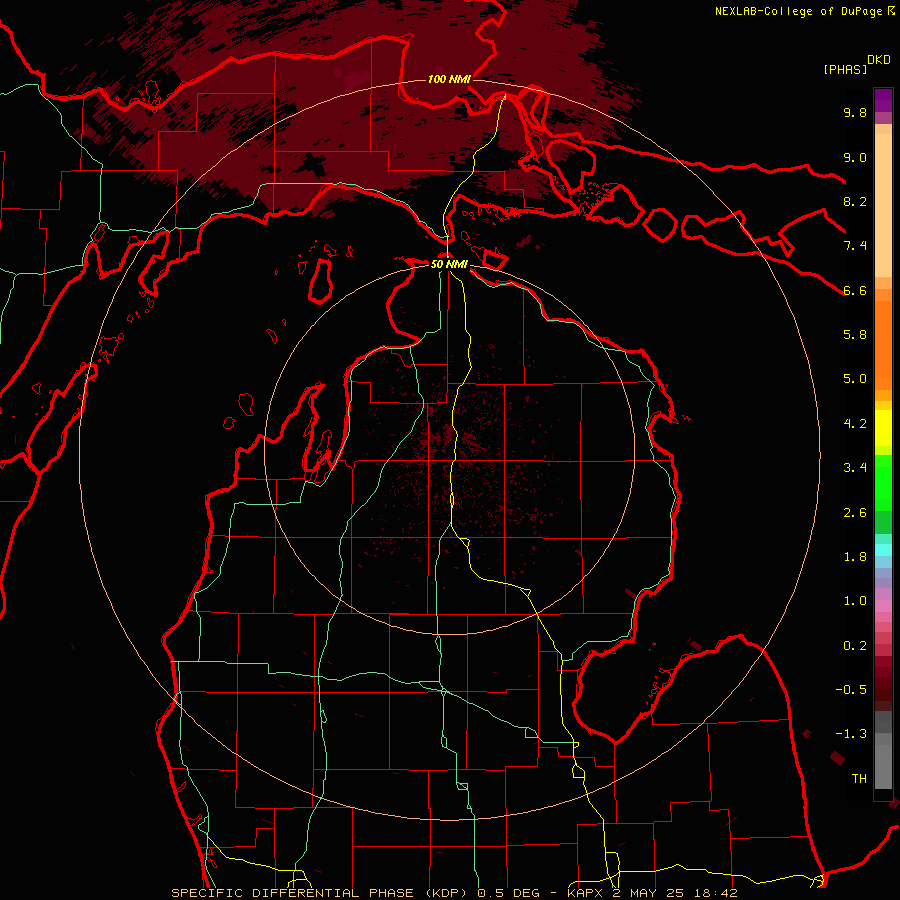
Task: Click the 6.6 scale value
Action: click(855, 290)
